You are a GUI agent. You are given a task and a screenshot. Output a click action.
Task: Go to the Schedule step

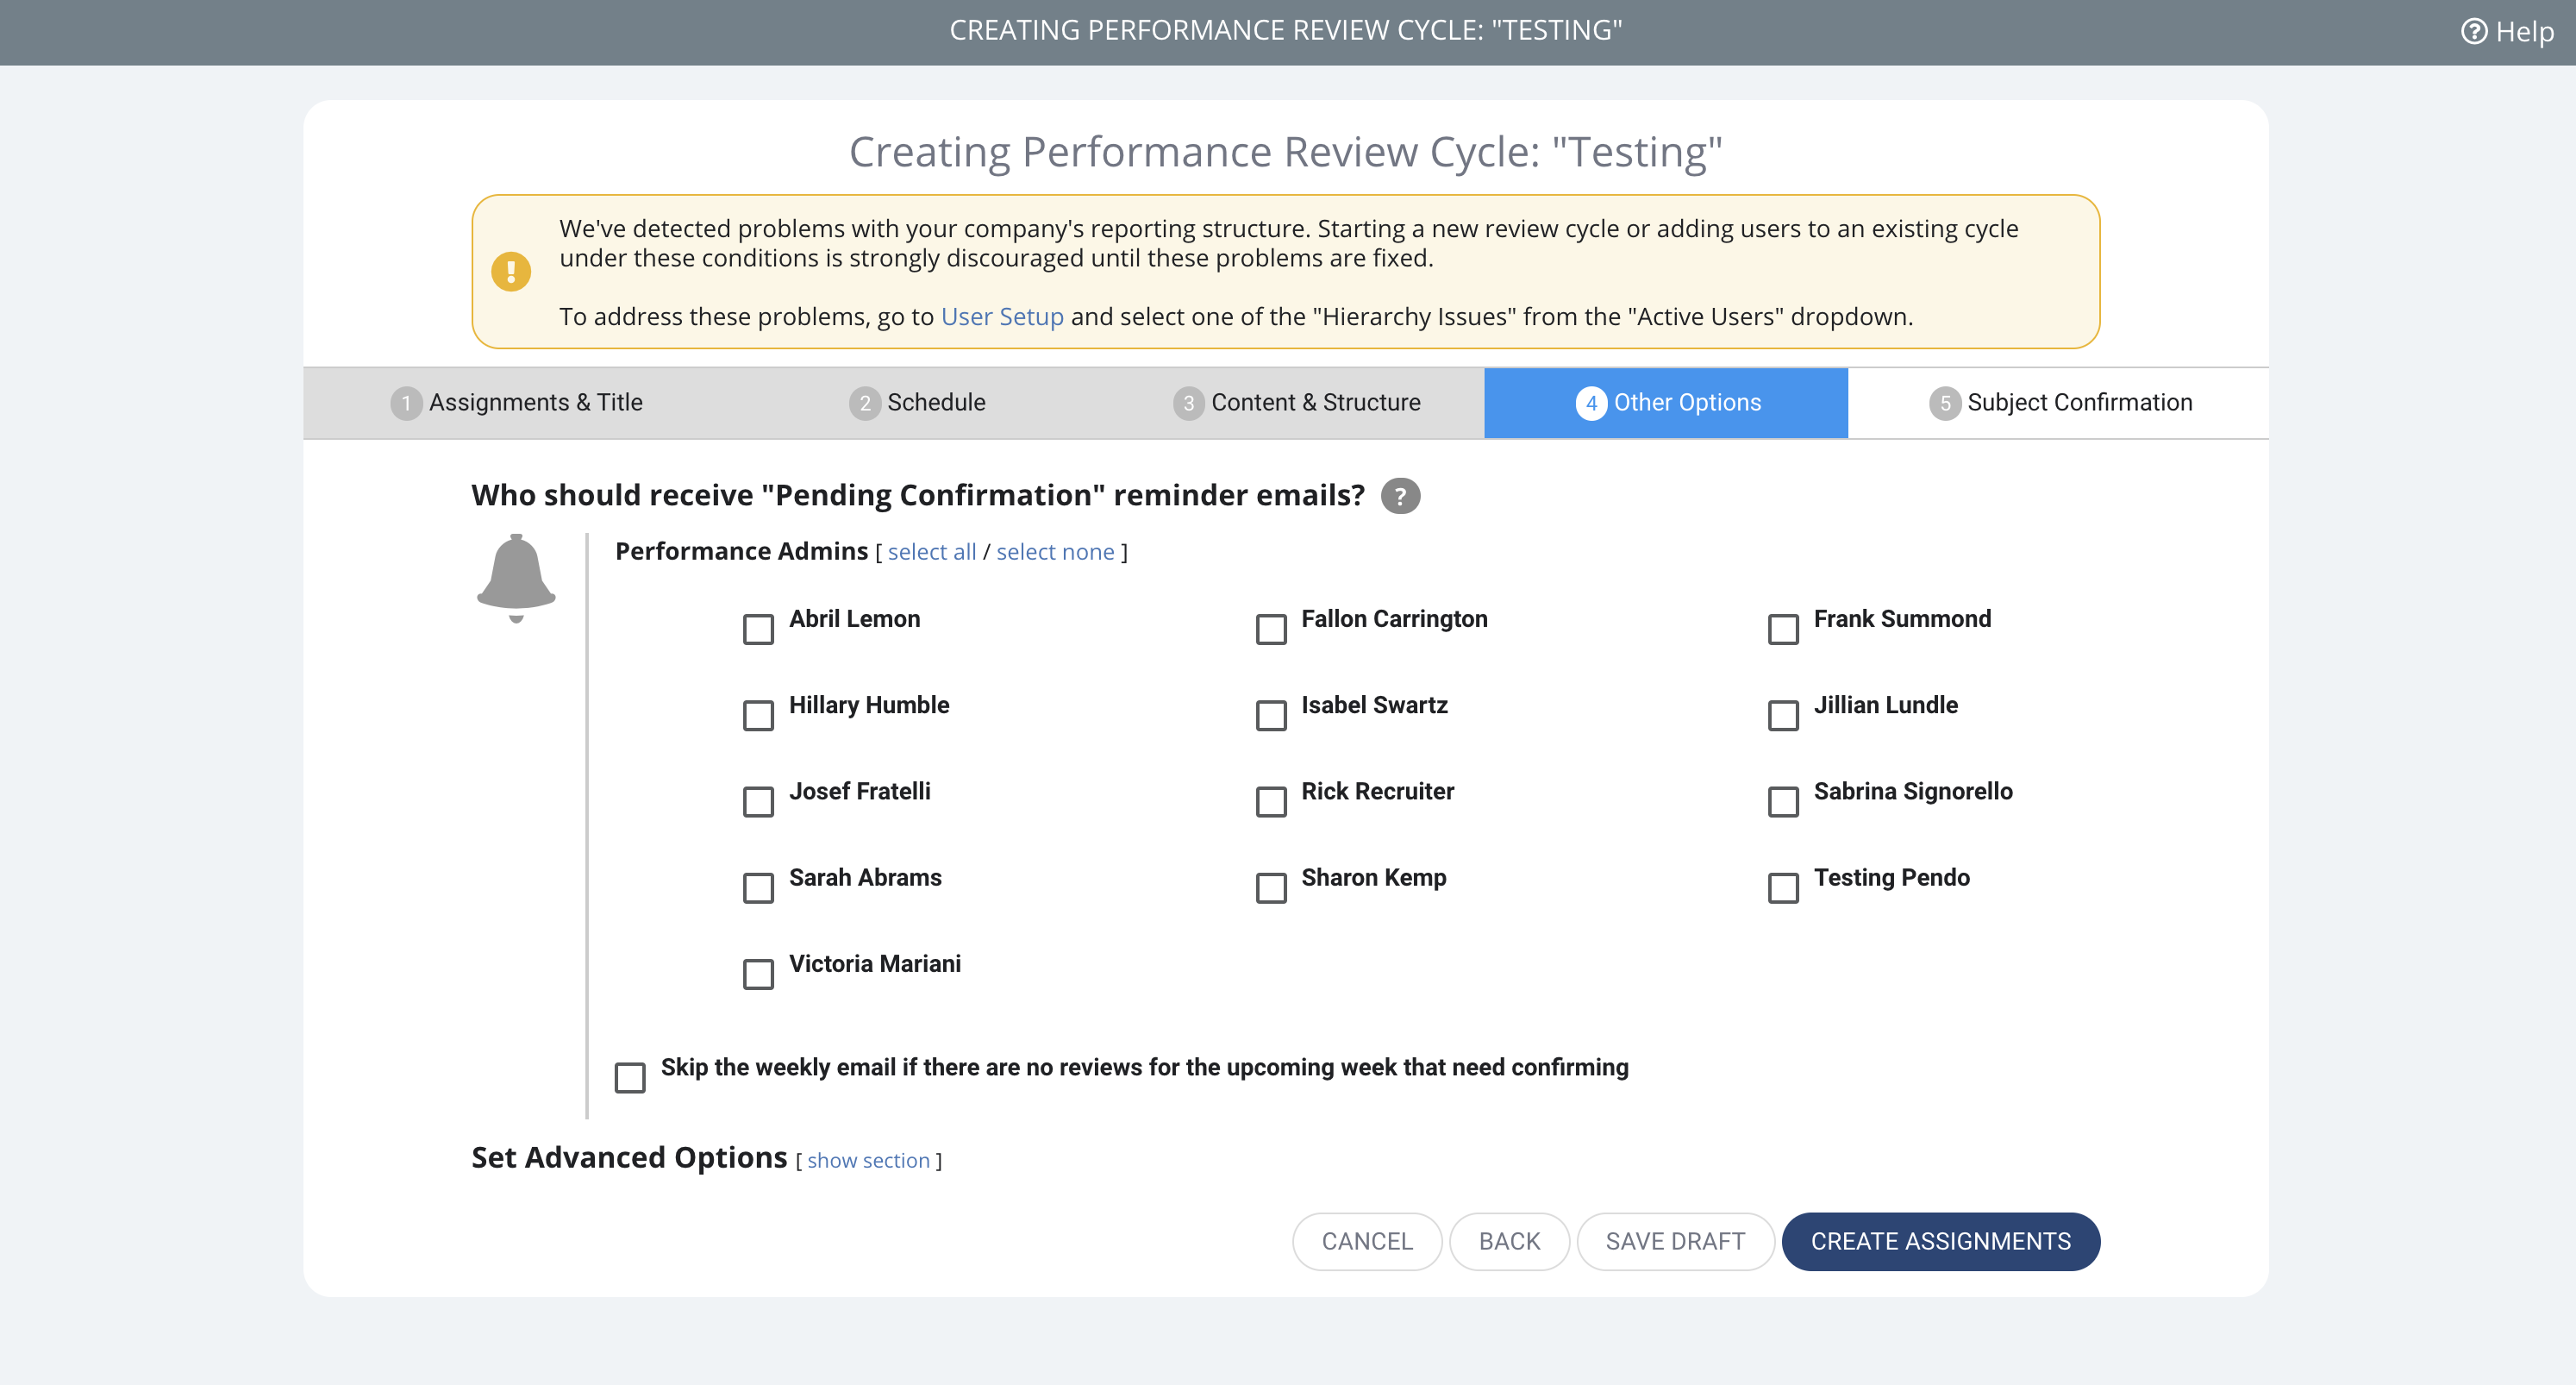[917, 403]
